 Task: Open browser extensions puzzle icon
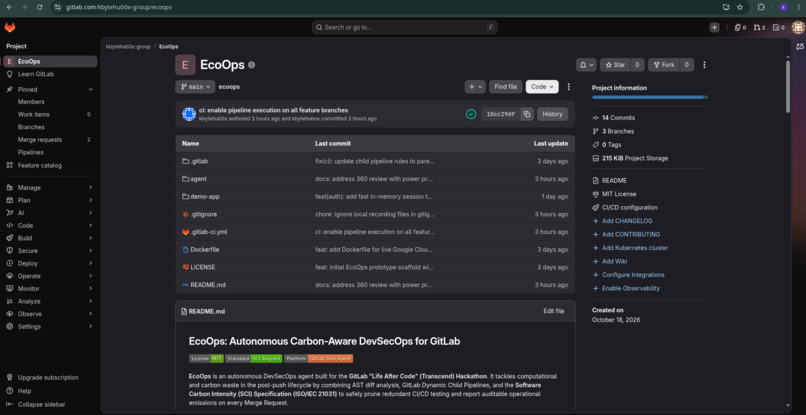coord(762,7)
